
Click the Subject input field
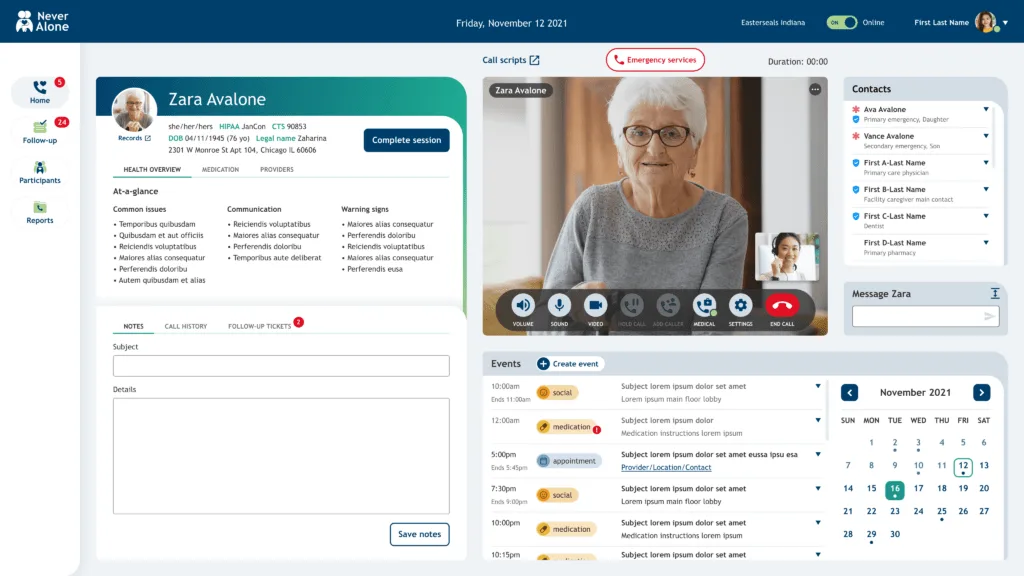(x=281, y=366)
